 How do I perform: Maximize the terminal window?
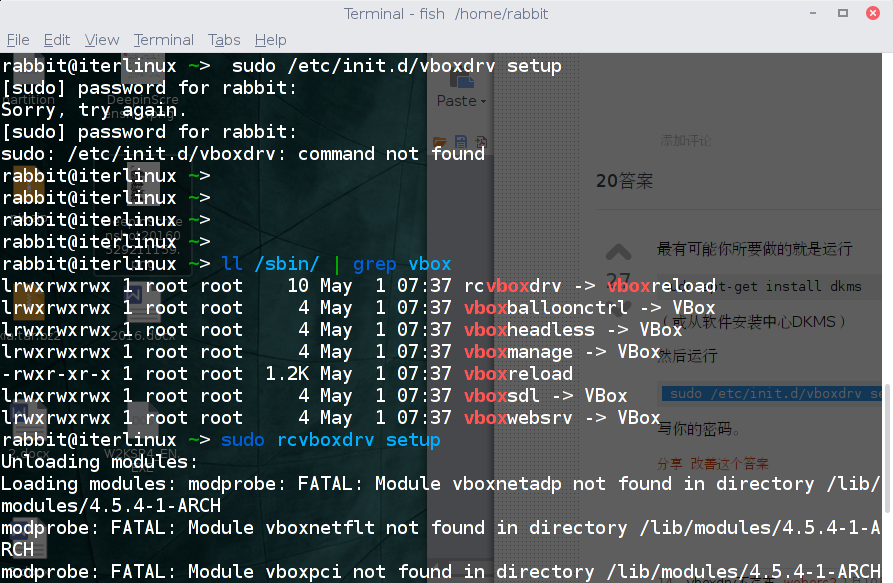pyautogui.click(x=843, y=13)
